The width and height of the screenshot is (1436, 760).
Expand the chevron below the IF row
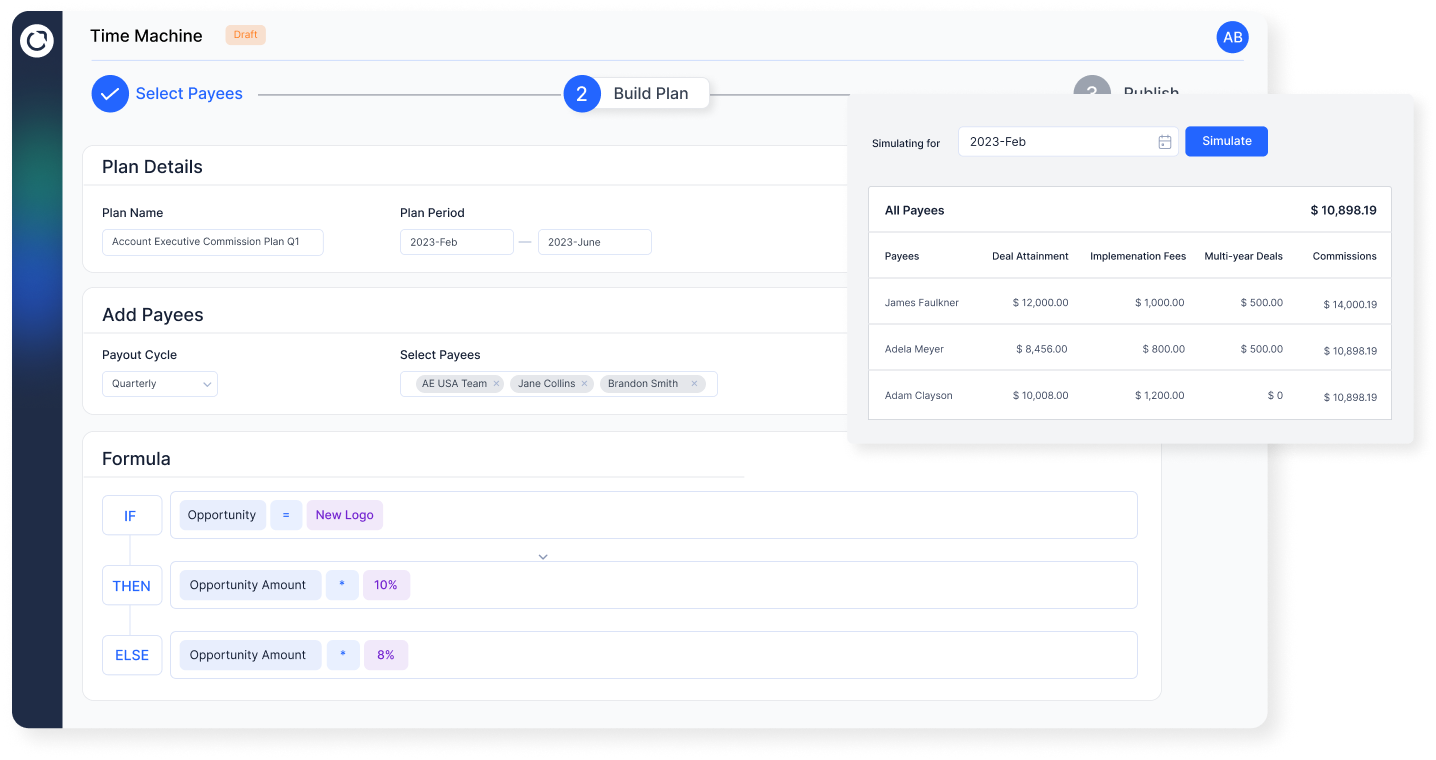(543, 556)
